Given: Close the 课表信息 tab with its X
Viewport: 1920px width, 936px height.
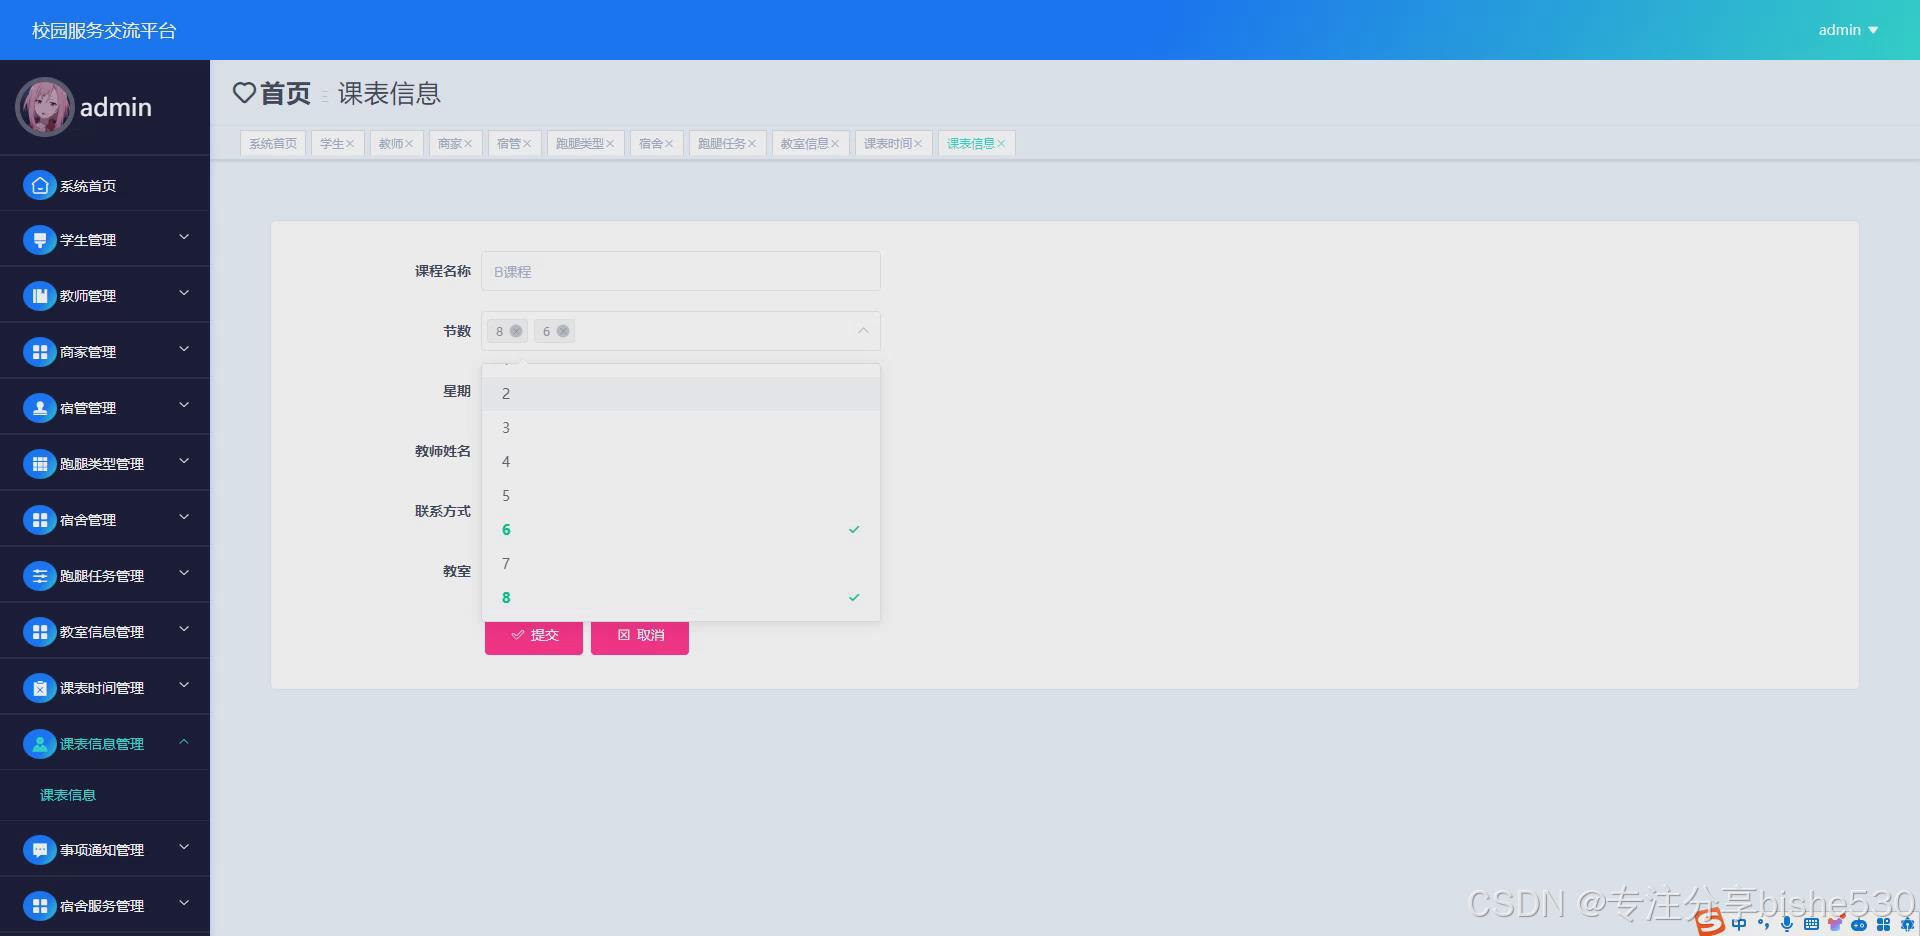Looking at the screenshot, I should (x=1001, y=144).
